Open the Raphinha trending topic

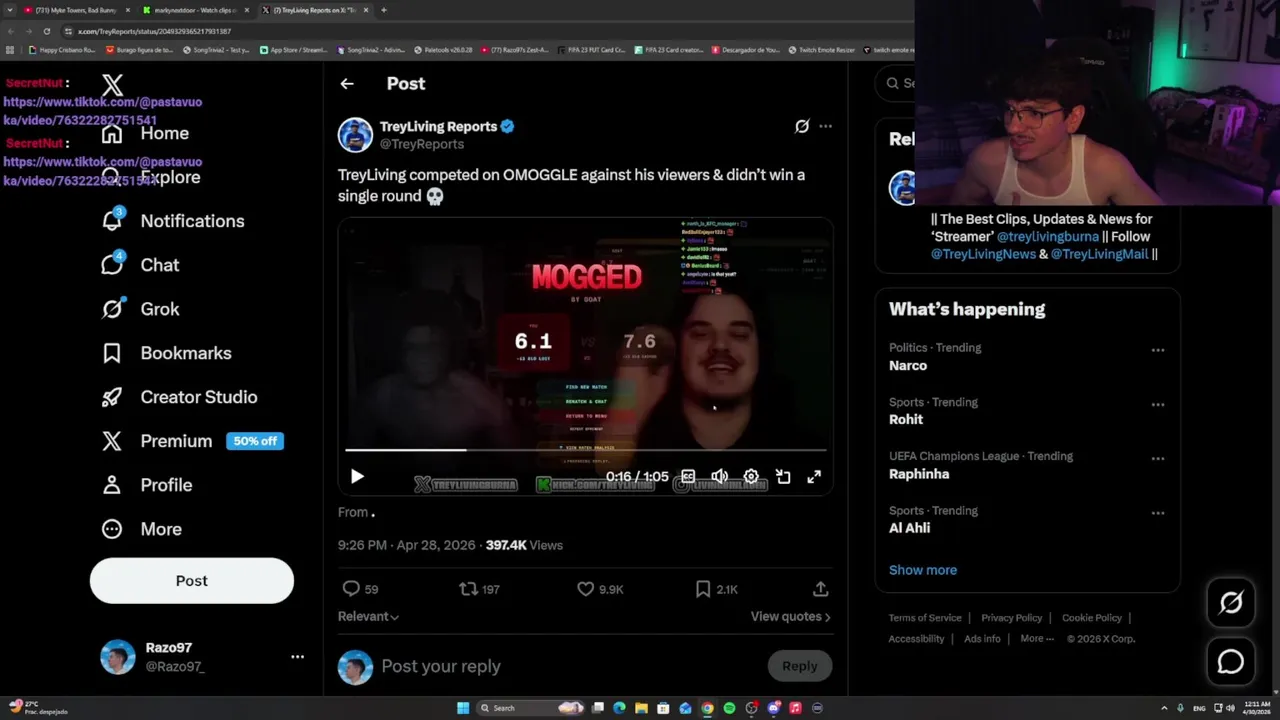pos(919,474)
